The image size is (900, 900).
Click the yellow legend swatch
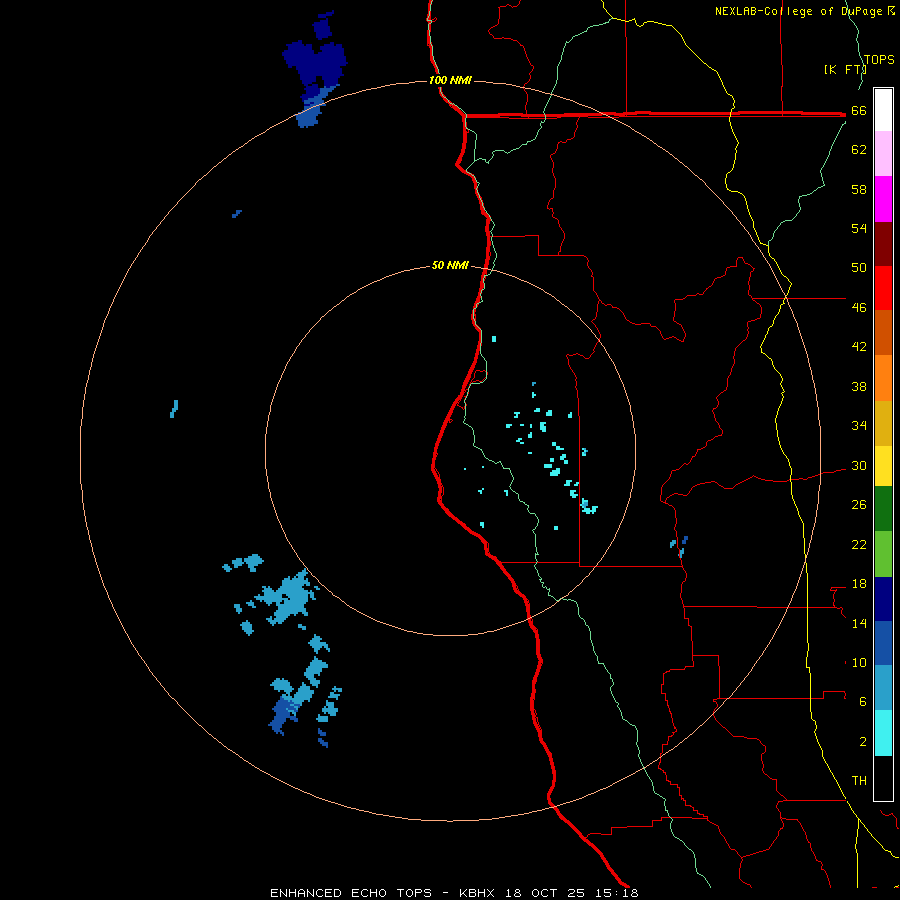883,466
